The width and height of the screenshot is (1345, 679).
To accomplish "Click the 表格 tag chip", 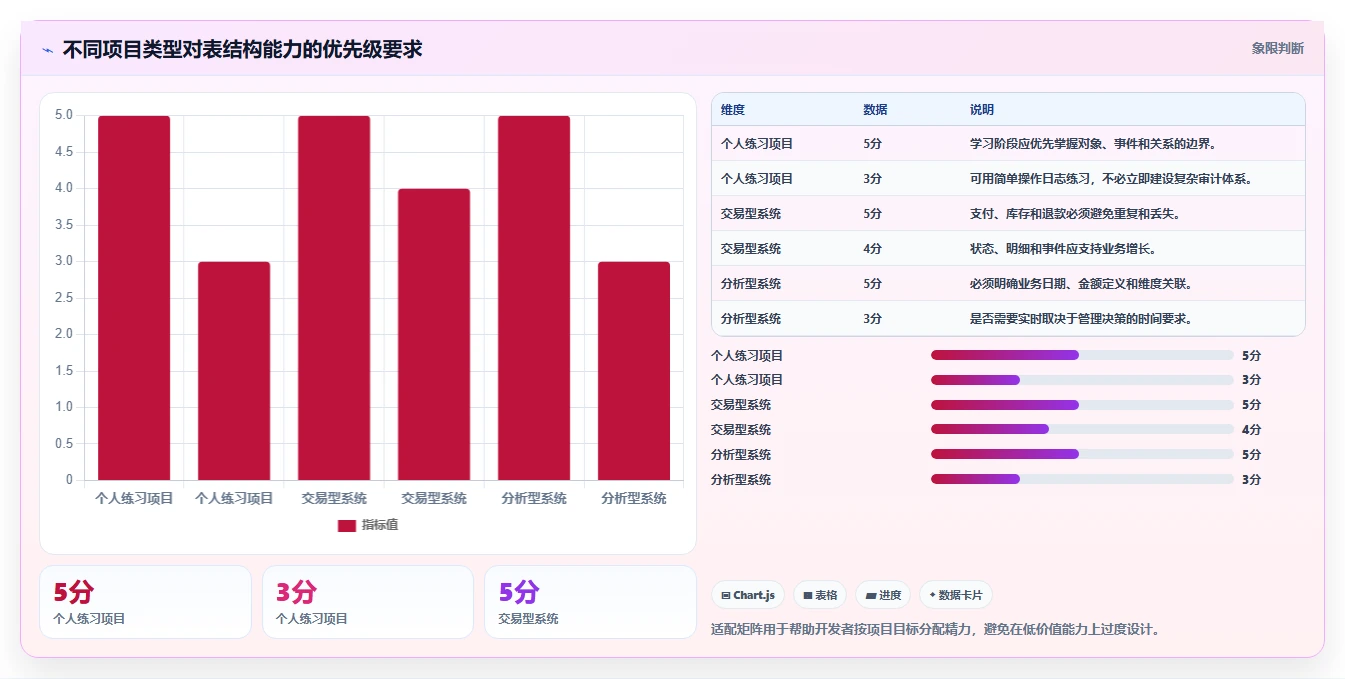I will pos(820,595).
